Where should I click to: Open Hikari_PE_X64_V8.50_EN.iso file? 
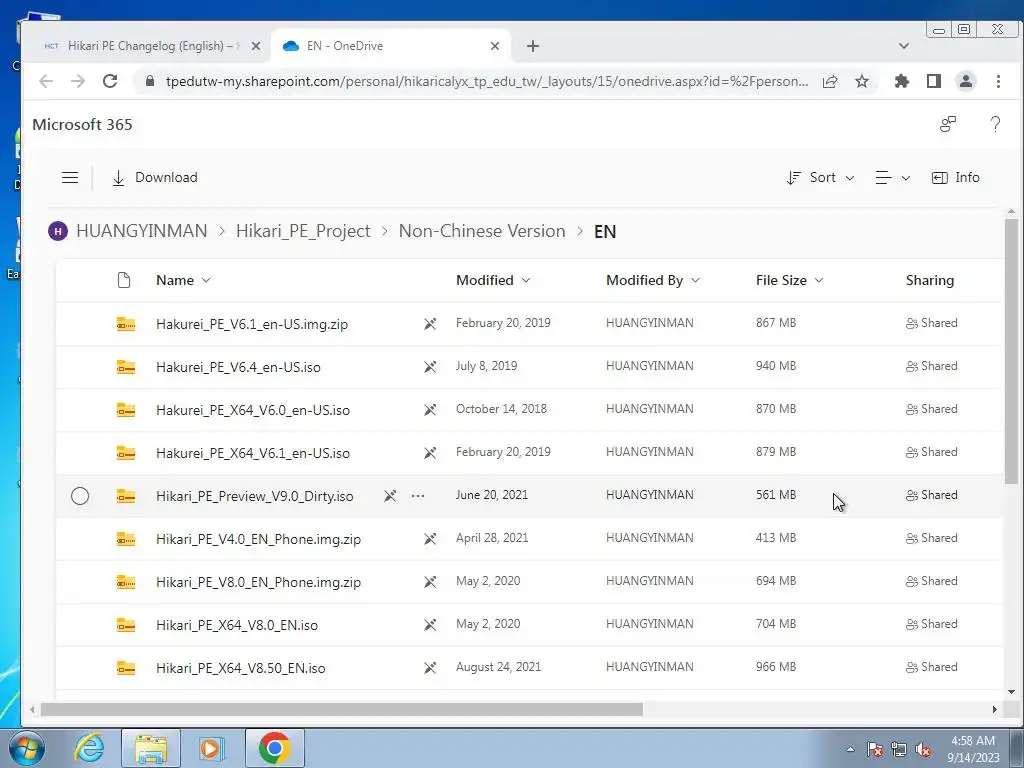tap(240, 669)
